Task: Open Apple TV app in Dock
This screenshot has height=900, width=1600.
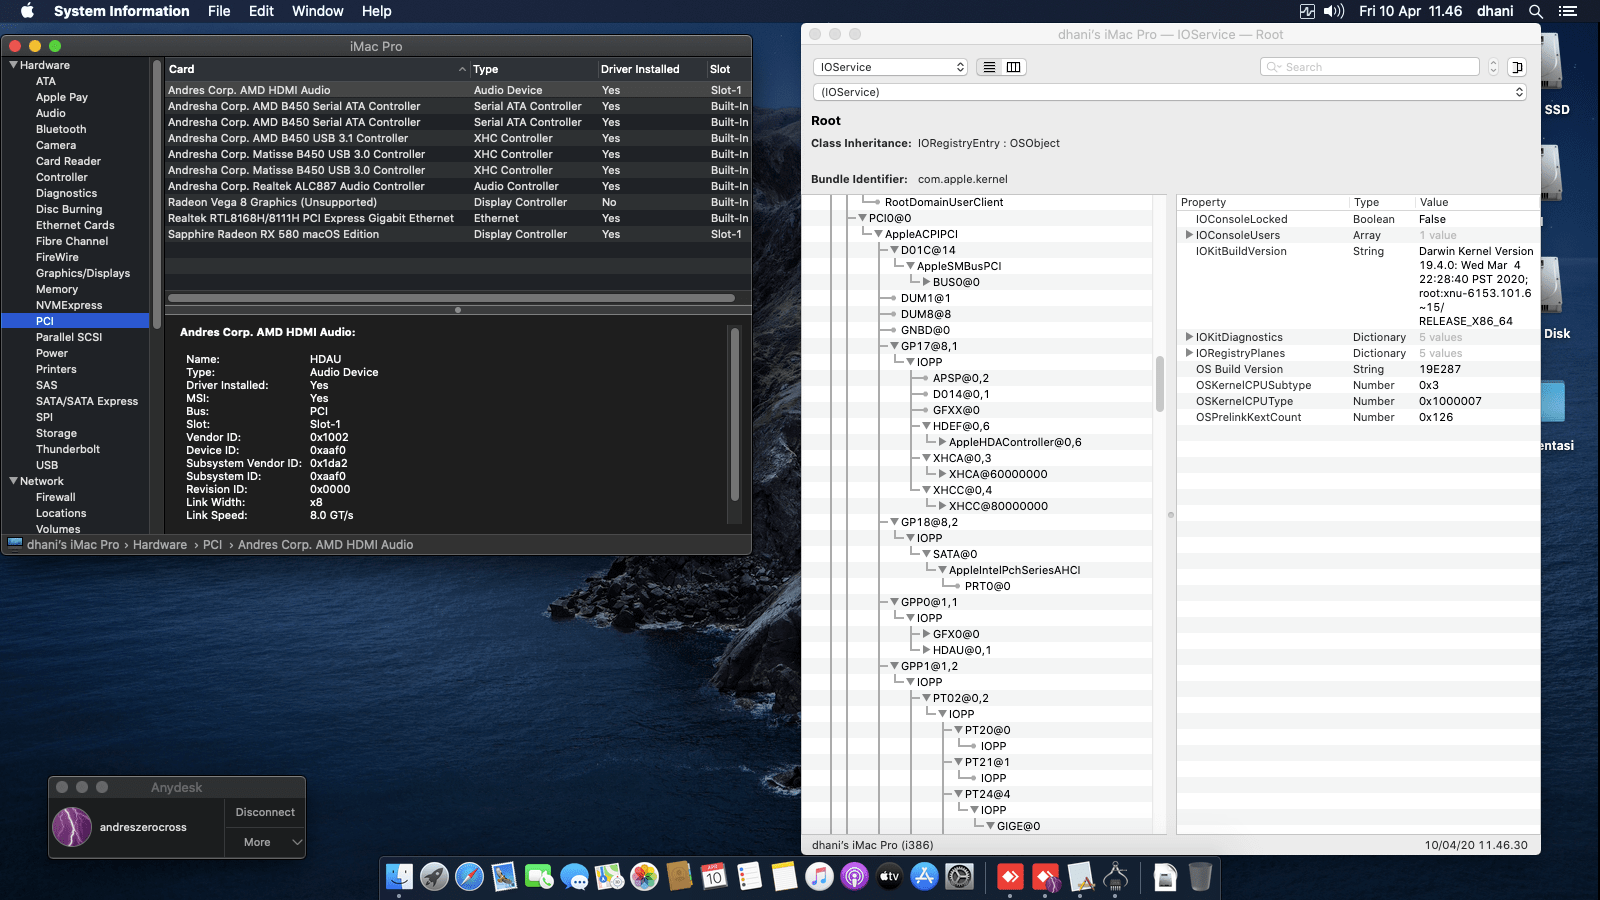Action: click(889, 877)
